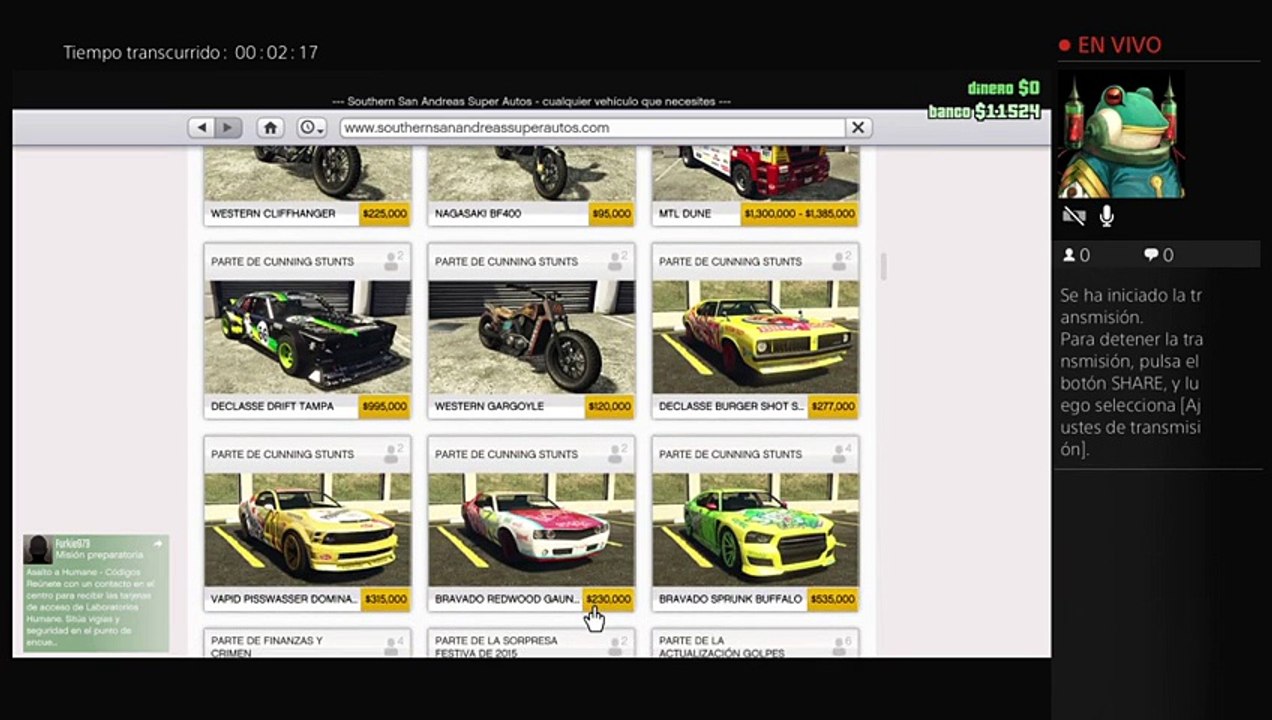Click the browser forward arrow button
Viewport: 1272px width, 720px height.
(x=229, y=128)
